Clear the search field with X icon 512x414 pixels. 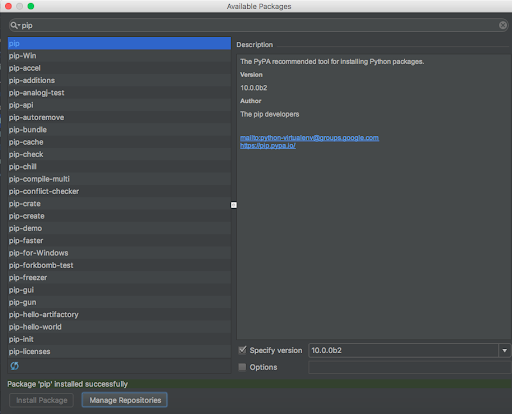tap(503, 25)
